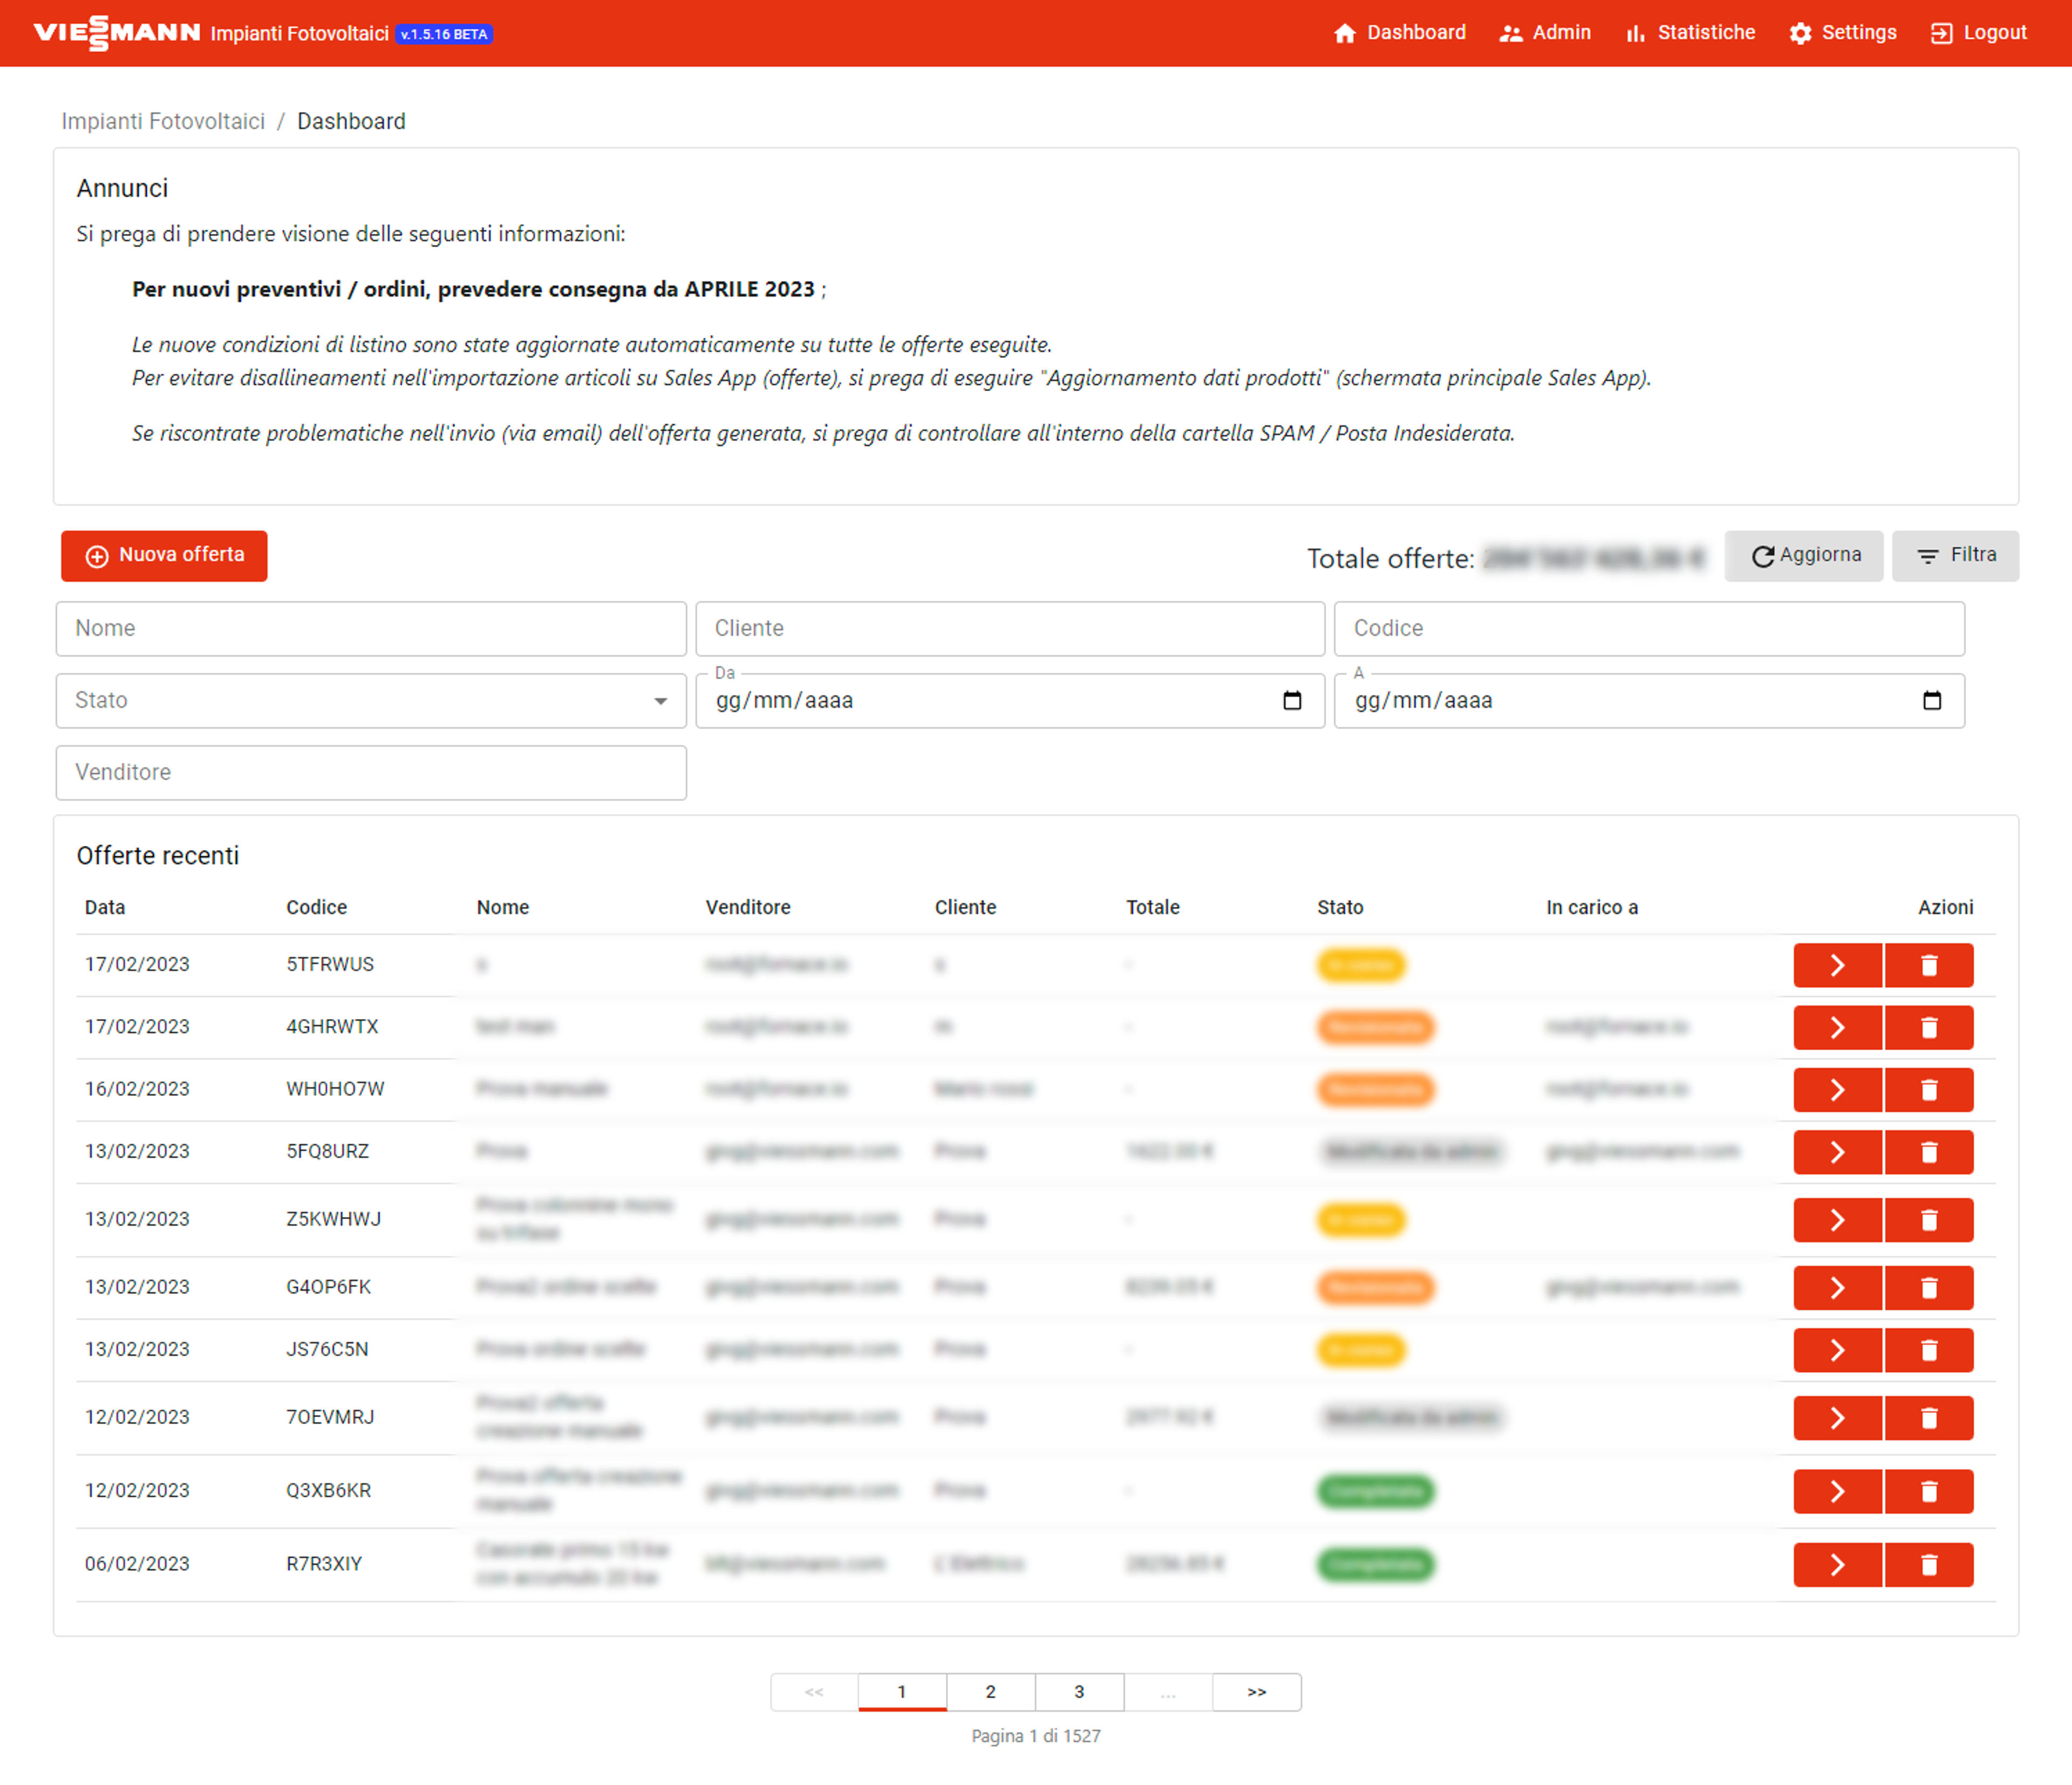This screenshot has width=2072, height=1785.
Task: Open offer 5FQ8URZ with arrow icon
Action: click(1837, 1152)
